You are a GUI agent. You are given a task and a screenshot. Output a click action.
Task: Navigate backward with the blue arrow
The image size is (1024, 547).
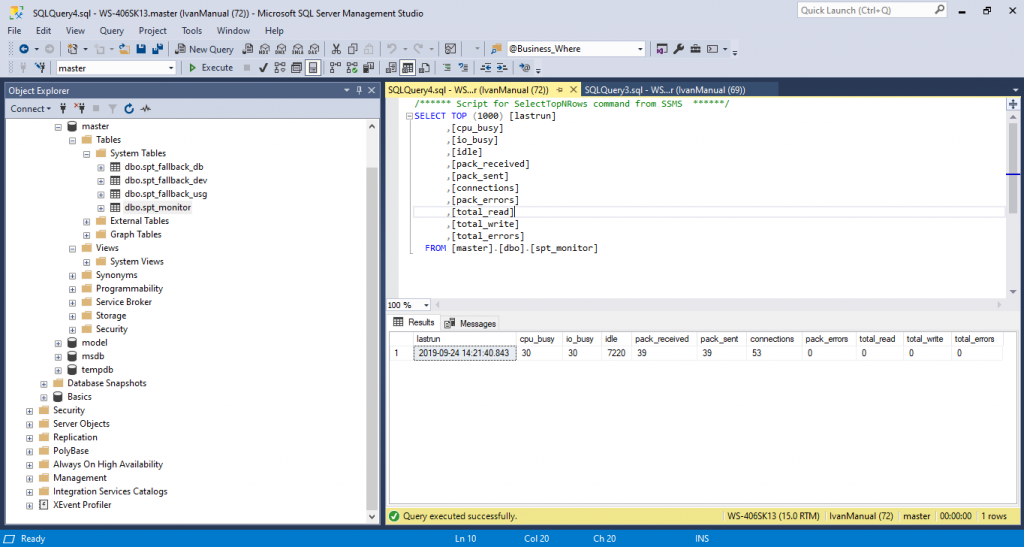point(24,49)
